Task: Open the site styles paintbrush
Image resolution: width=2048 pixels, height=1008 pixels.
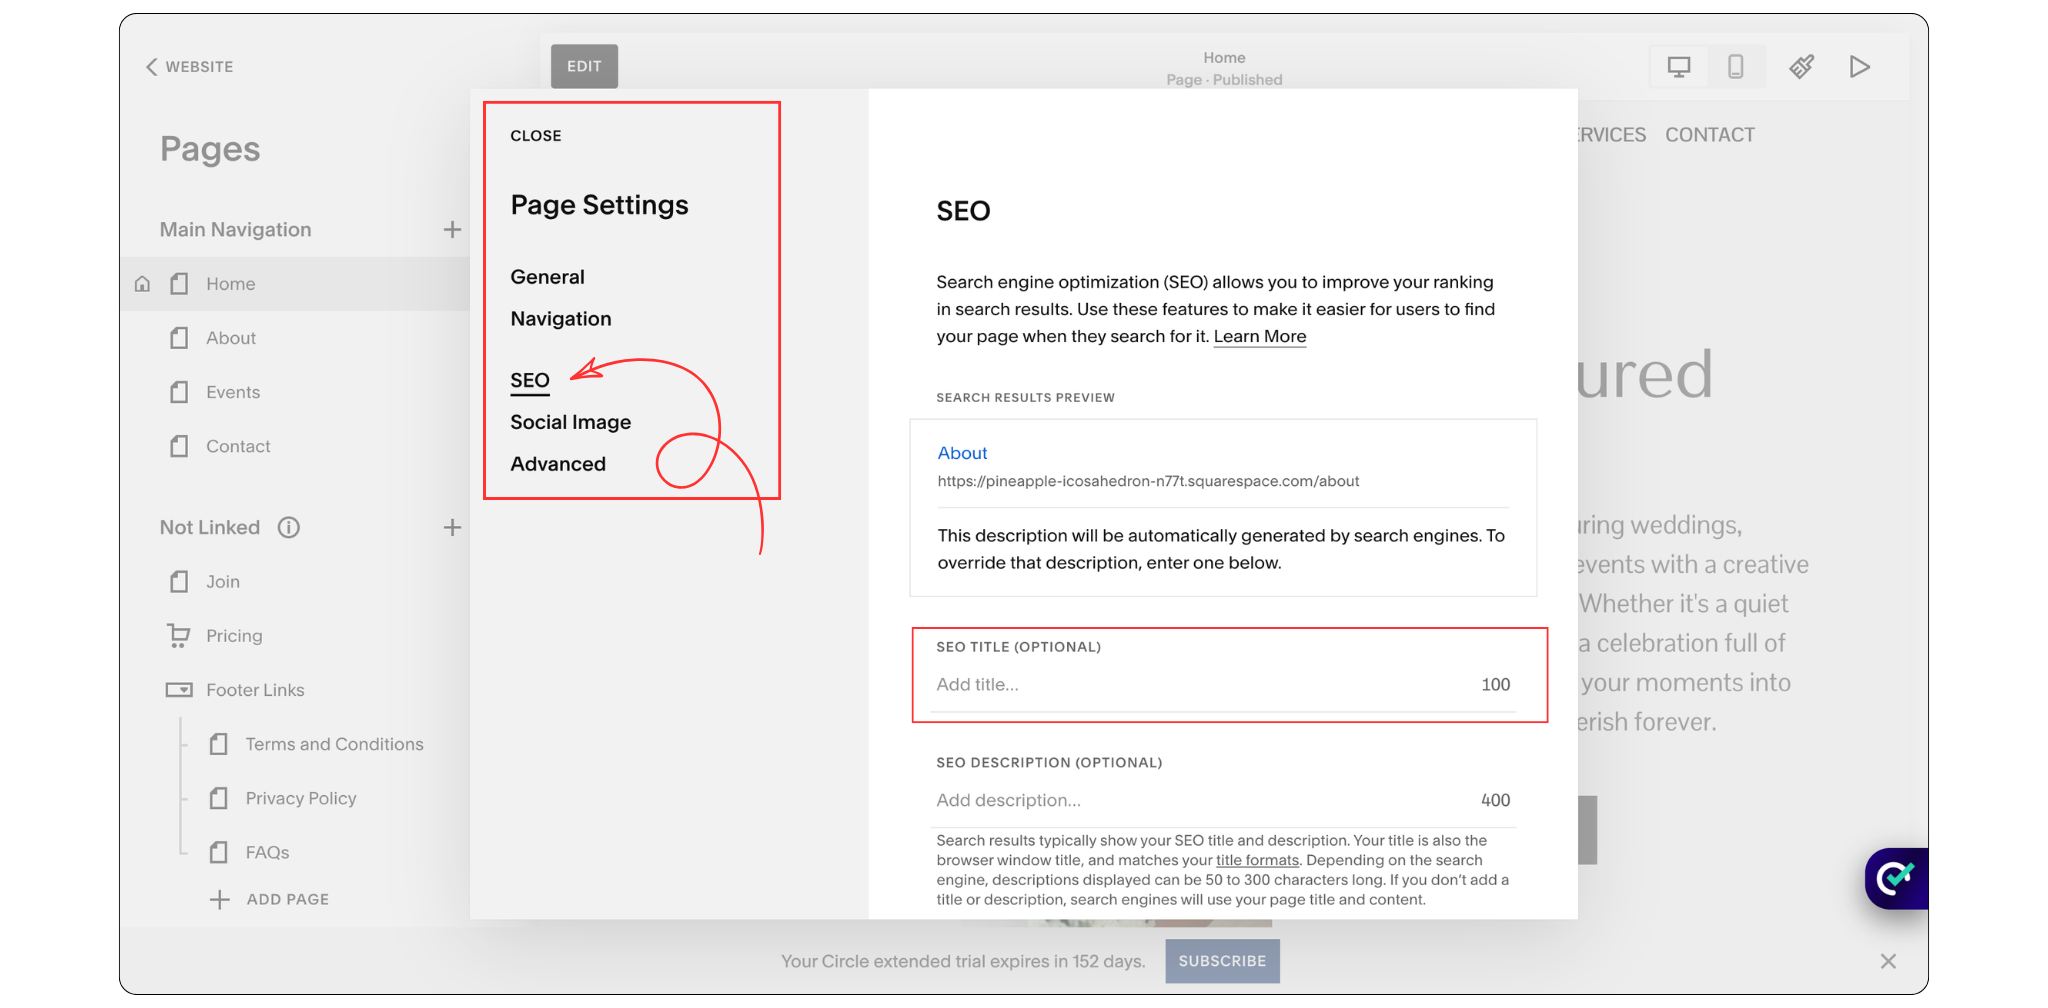Action: 1802,67
